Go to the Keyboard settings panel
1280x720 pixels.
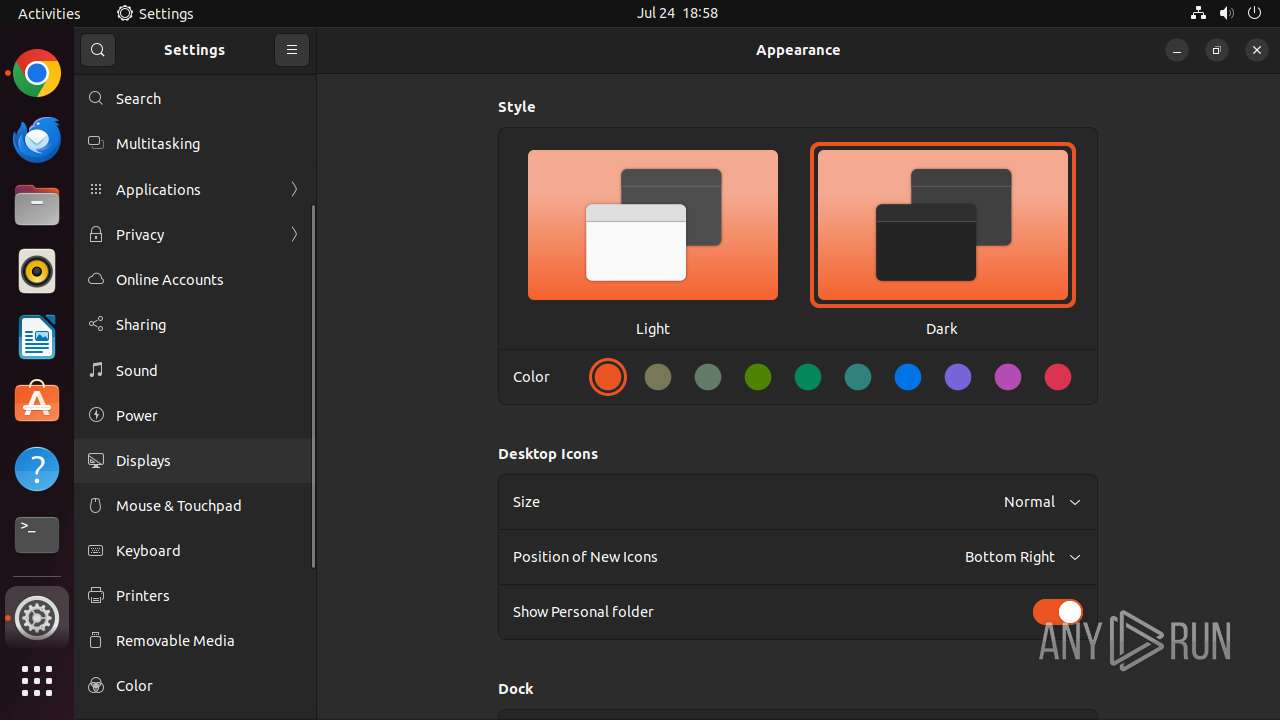click(x=195, y=550)
